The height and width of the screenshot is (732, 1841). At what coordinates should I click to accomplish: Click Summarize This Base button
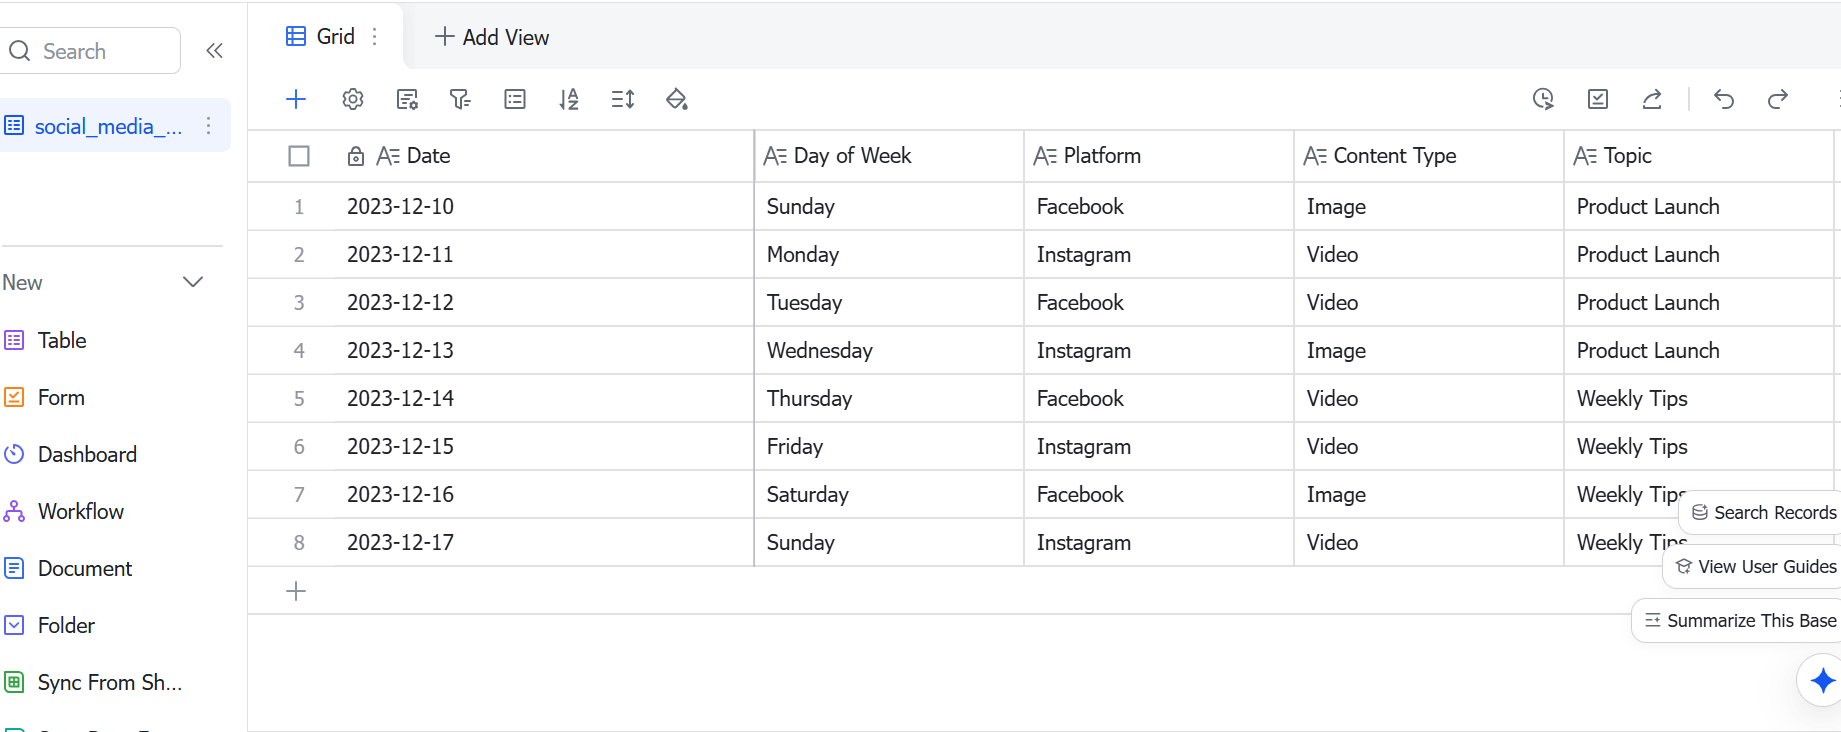coord(1740,620)
